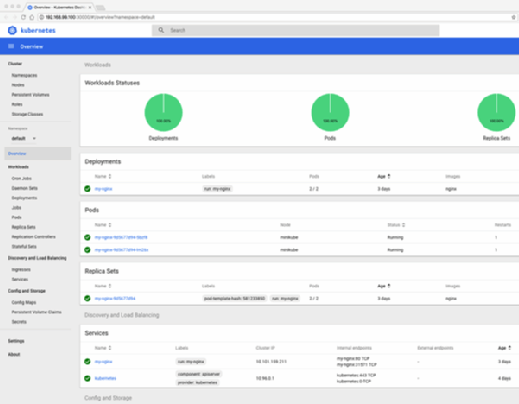The width and height of the screenshot is (519, 404).
Task: Click the Deployments pie chart
Action: point(163,112)
